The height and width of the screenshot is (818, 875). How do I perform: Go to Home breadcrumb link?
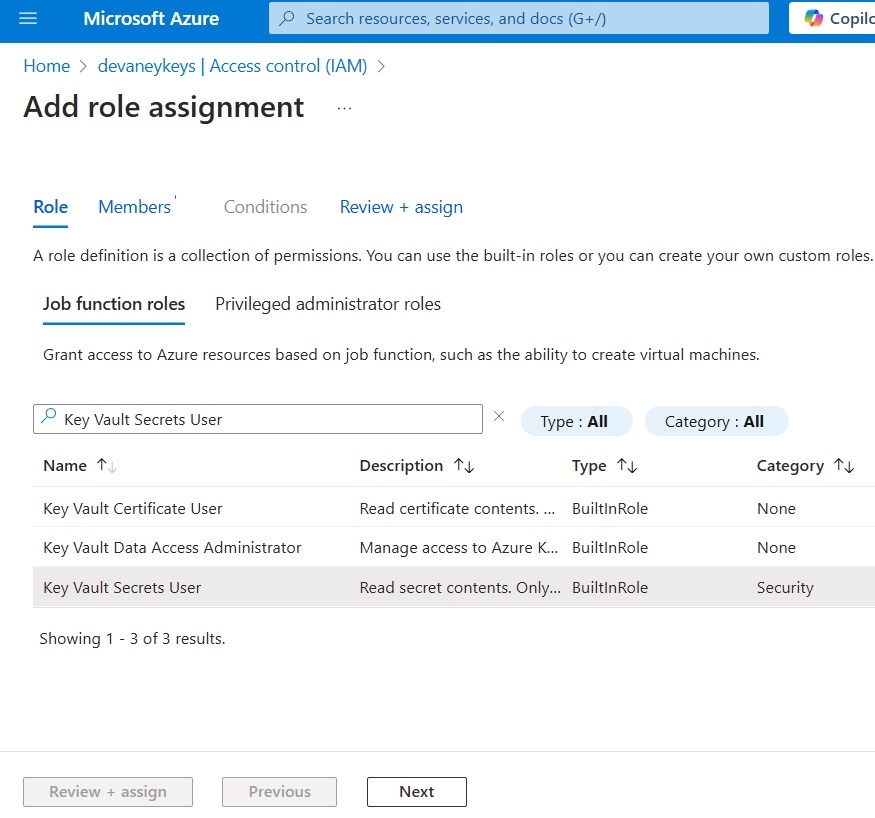tap(47, 66)
